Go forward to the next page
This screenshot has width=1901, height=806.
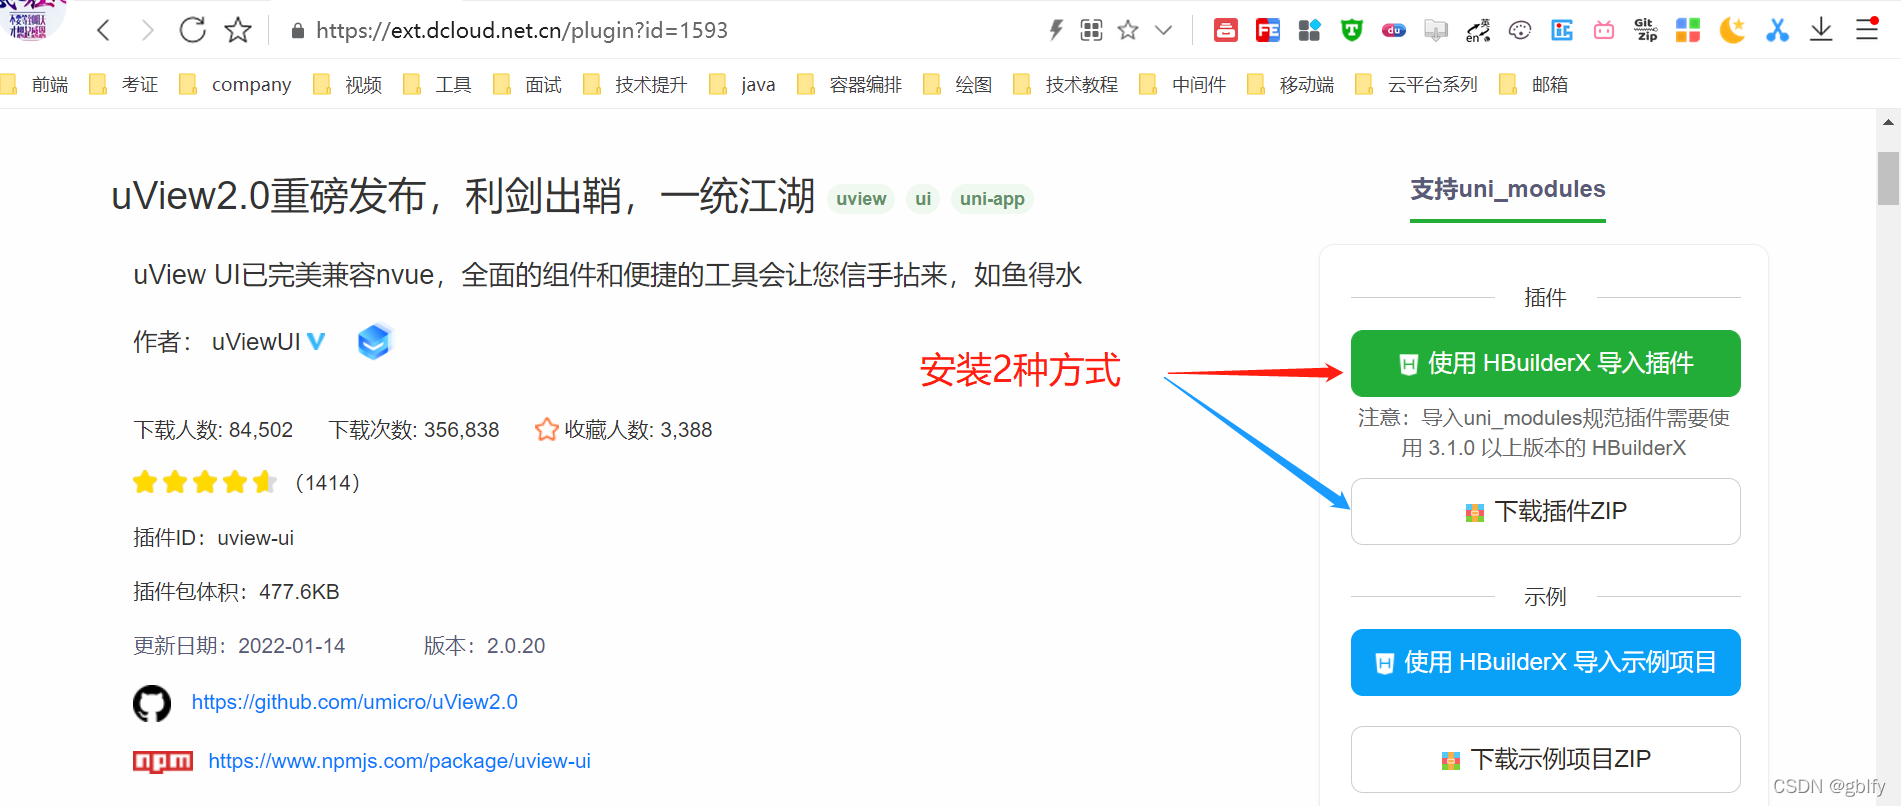tap(148, 30)
